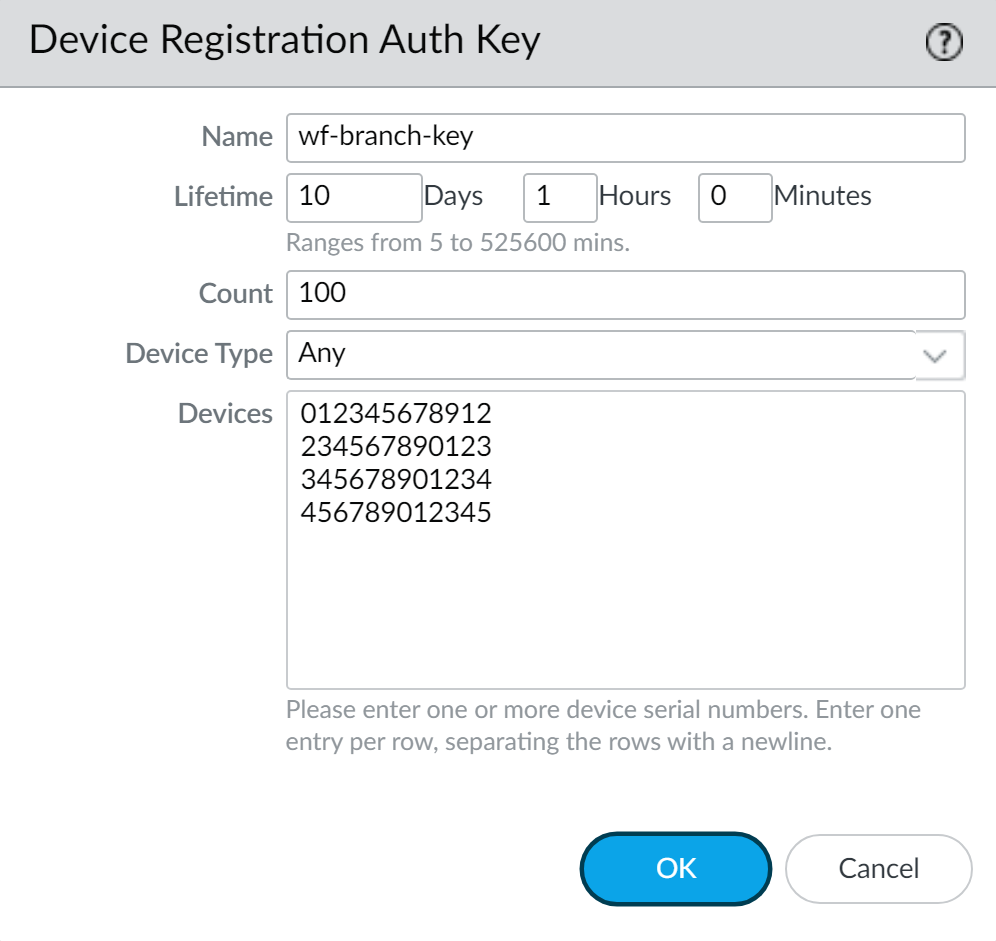
Task: Click the Lifetime Minutes input box
Action: coord(735,196)
